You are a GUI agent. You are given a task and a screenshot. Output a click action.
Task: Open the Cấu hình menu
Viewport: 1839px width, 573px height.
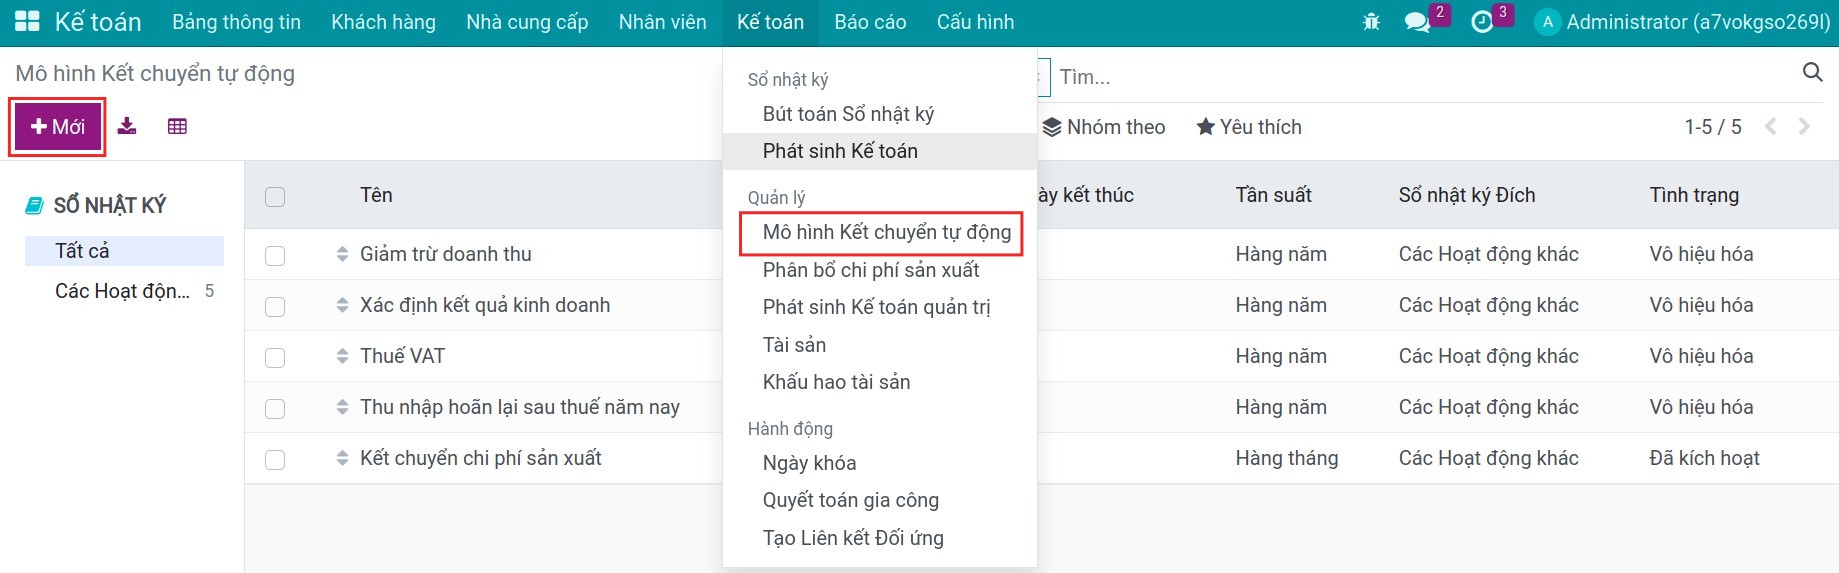tap(975, 22)
